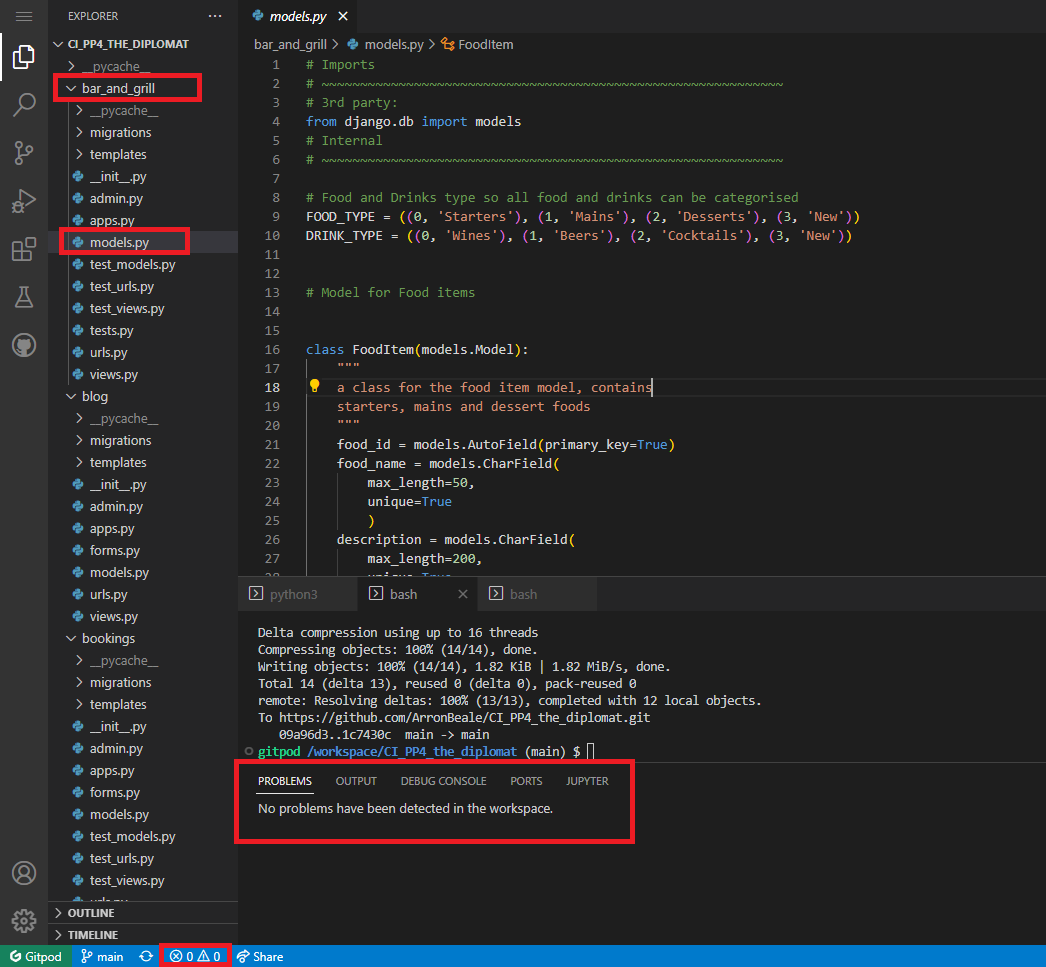Click the main branch indicator
Screen dimensions: 1046x967
point(102,956)
